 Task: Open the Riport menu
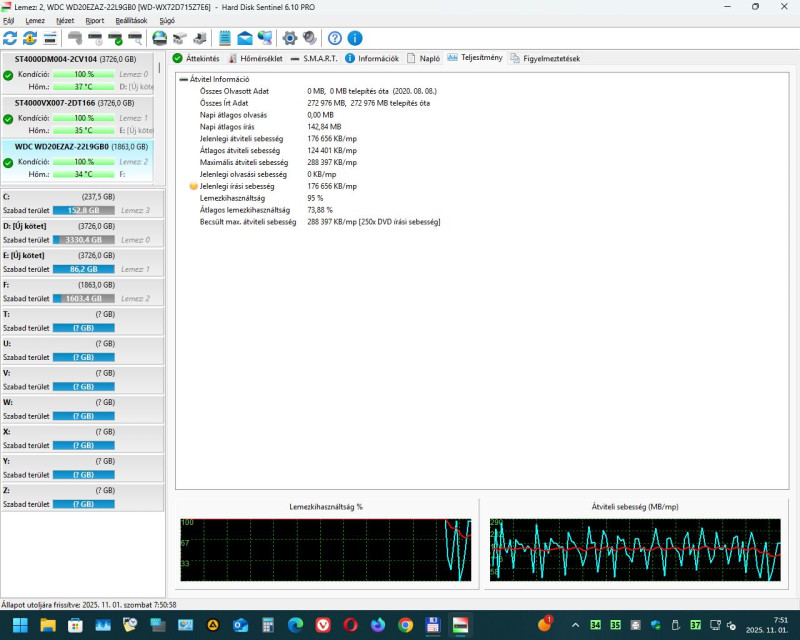95,20
